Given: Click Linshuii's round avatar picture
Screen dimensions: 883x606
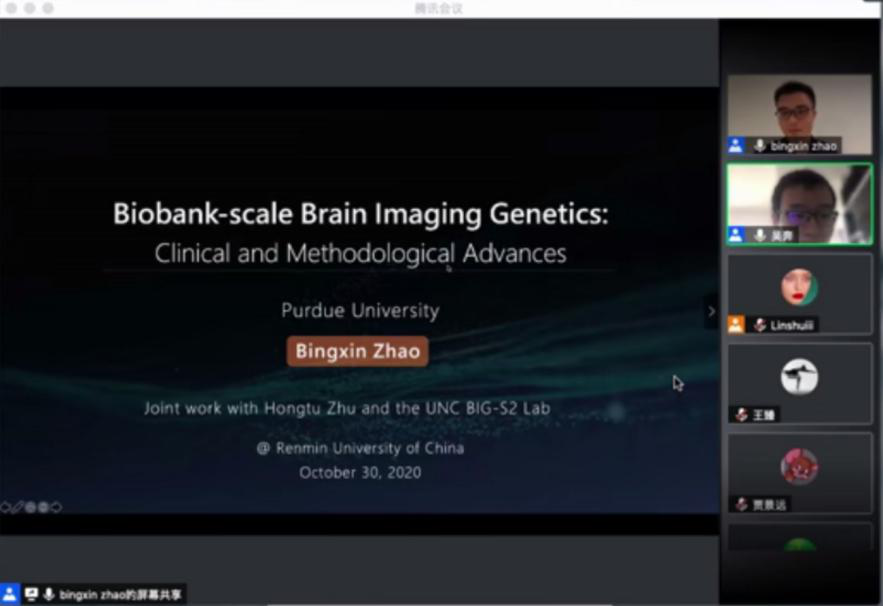Looking at the screenshot, I should pos(799,288).
